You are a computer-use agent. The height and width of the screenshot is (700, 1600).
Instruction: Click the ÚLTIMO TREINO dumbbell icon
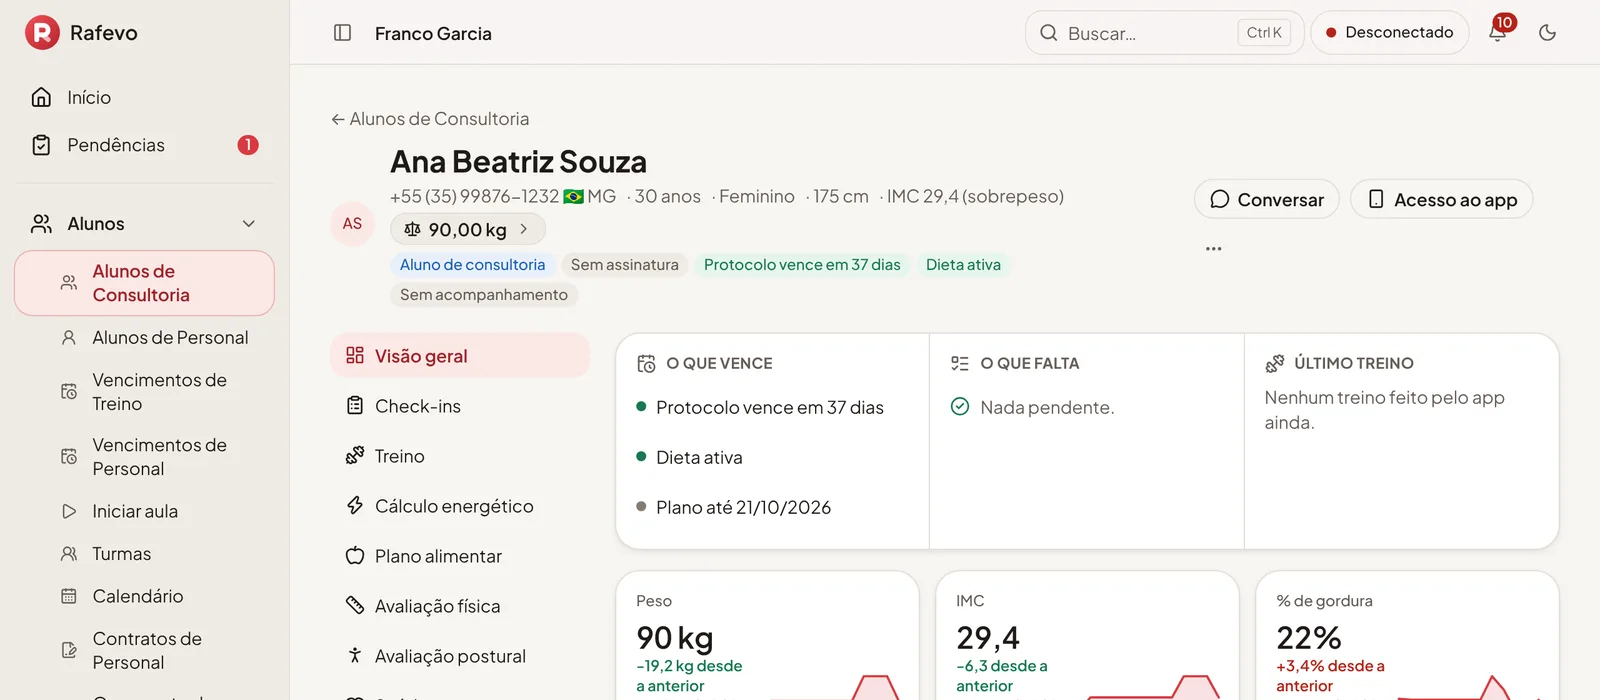coord(1274,363)
